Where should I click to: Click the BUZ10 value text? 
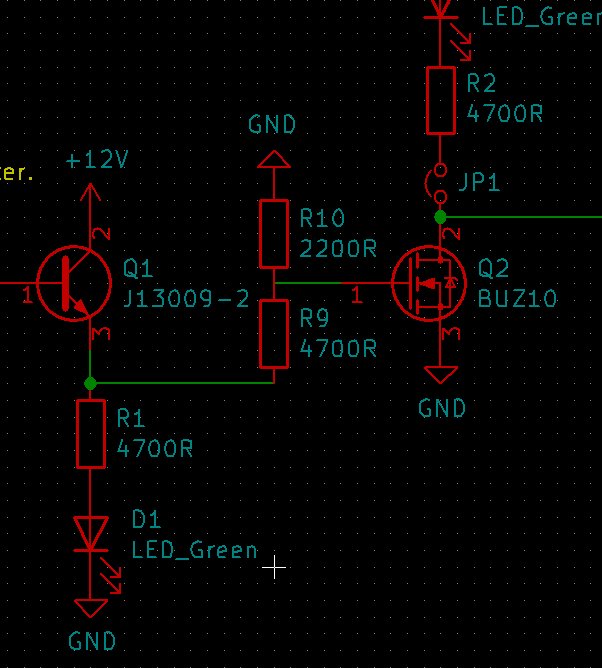pyautogui.click(x=517, y=298)
